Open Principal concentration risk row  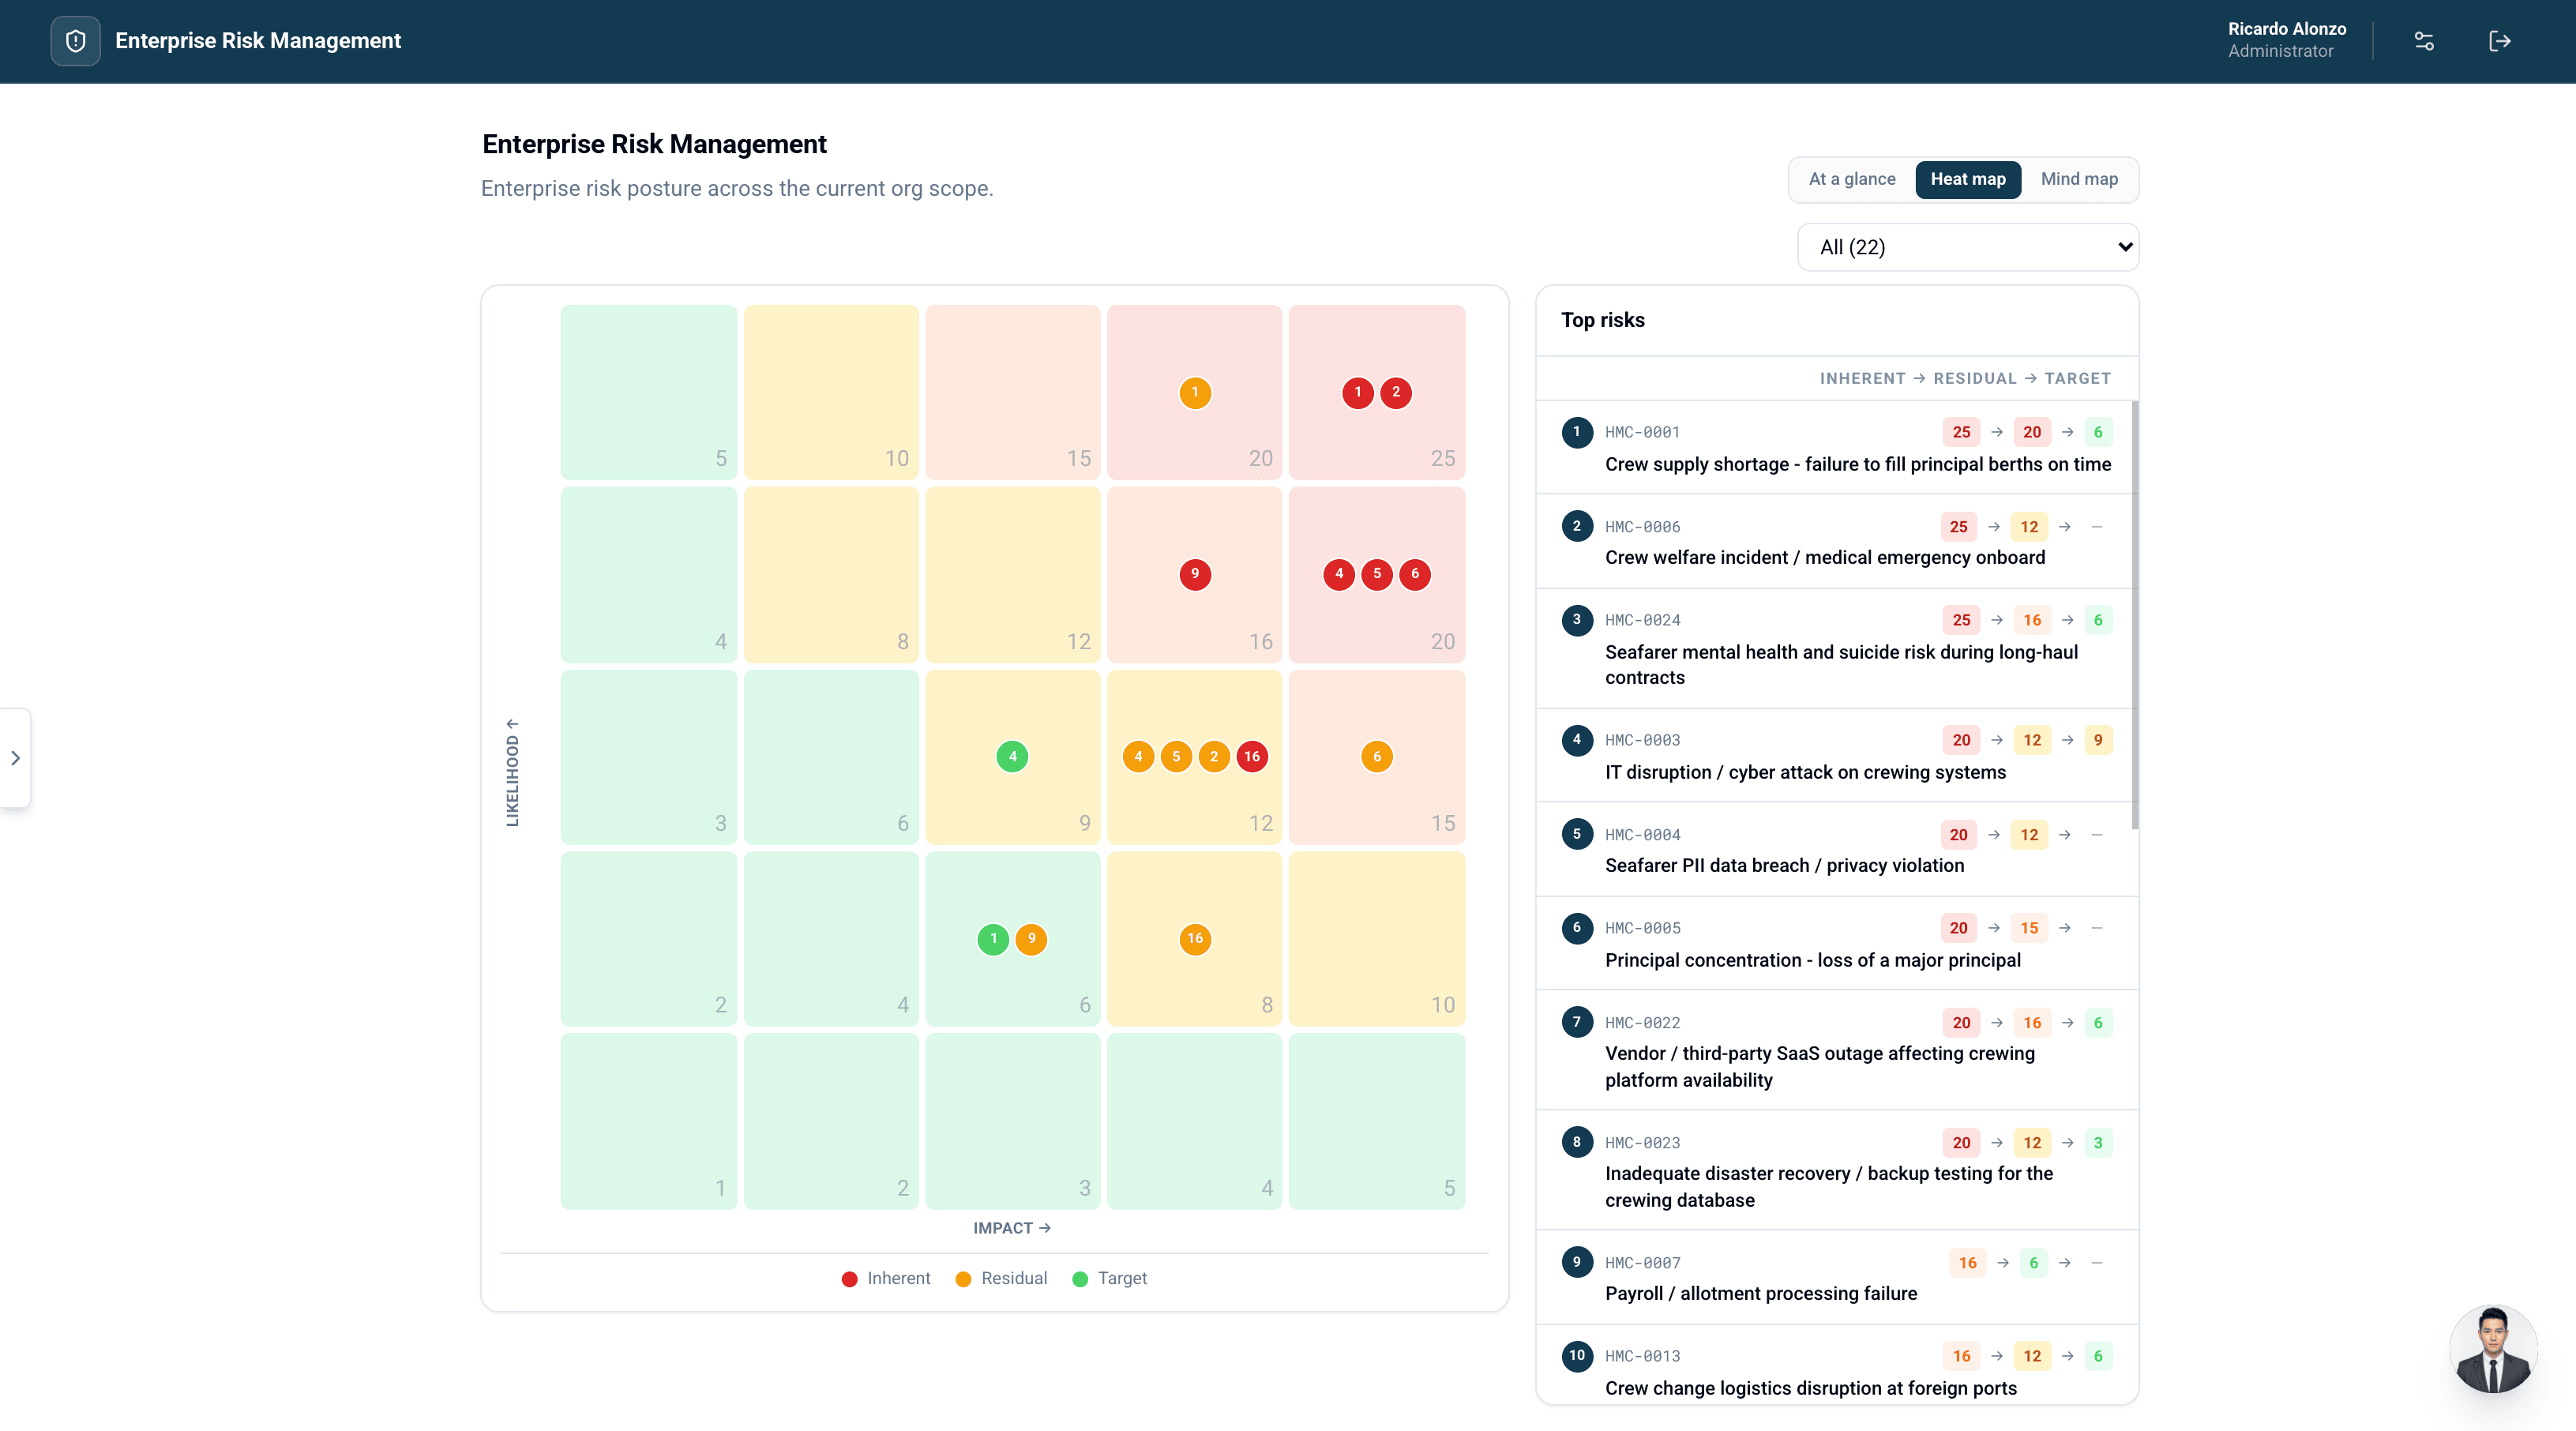1836,943
